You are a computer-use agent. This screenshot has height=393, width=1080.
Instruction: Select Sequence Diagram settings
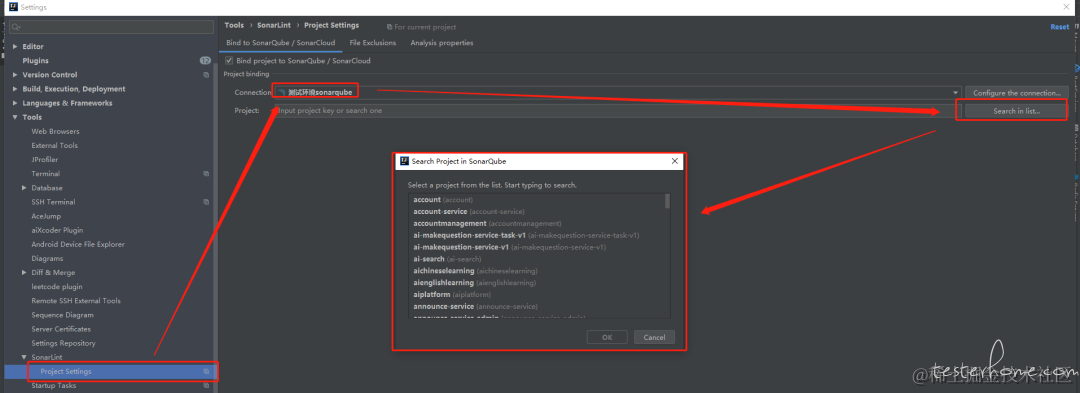point(62,315)
